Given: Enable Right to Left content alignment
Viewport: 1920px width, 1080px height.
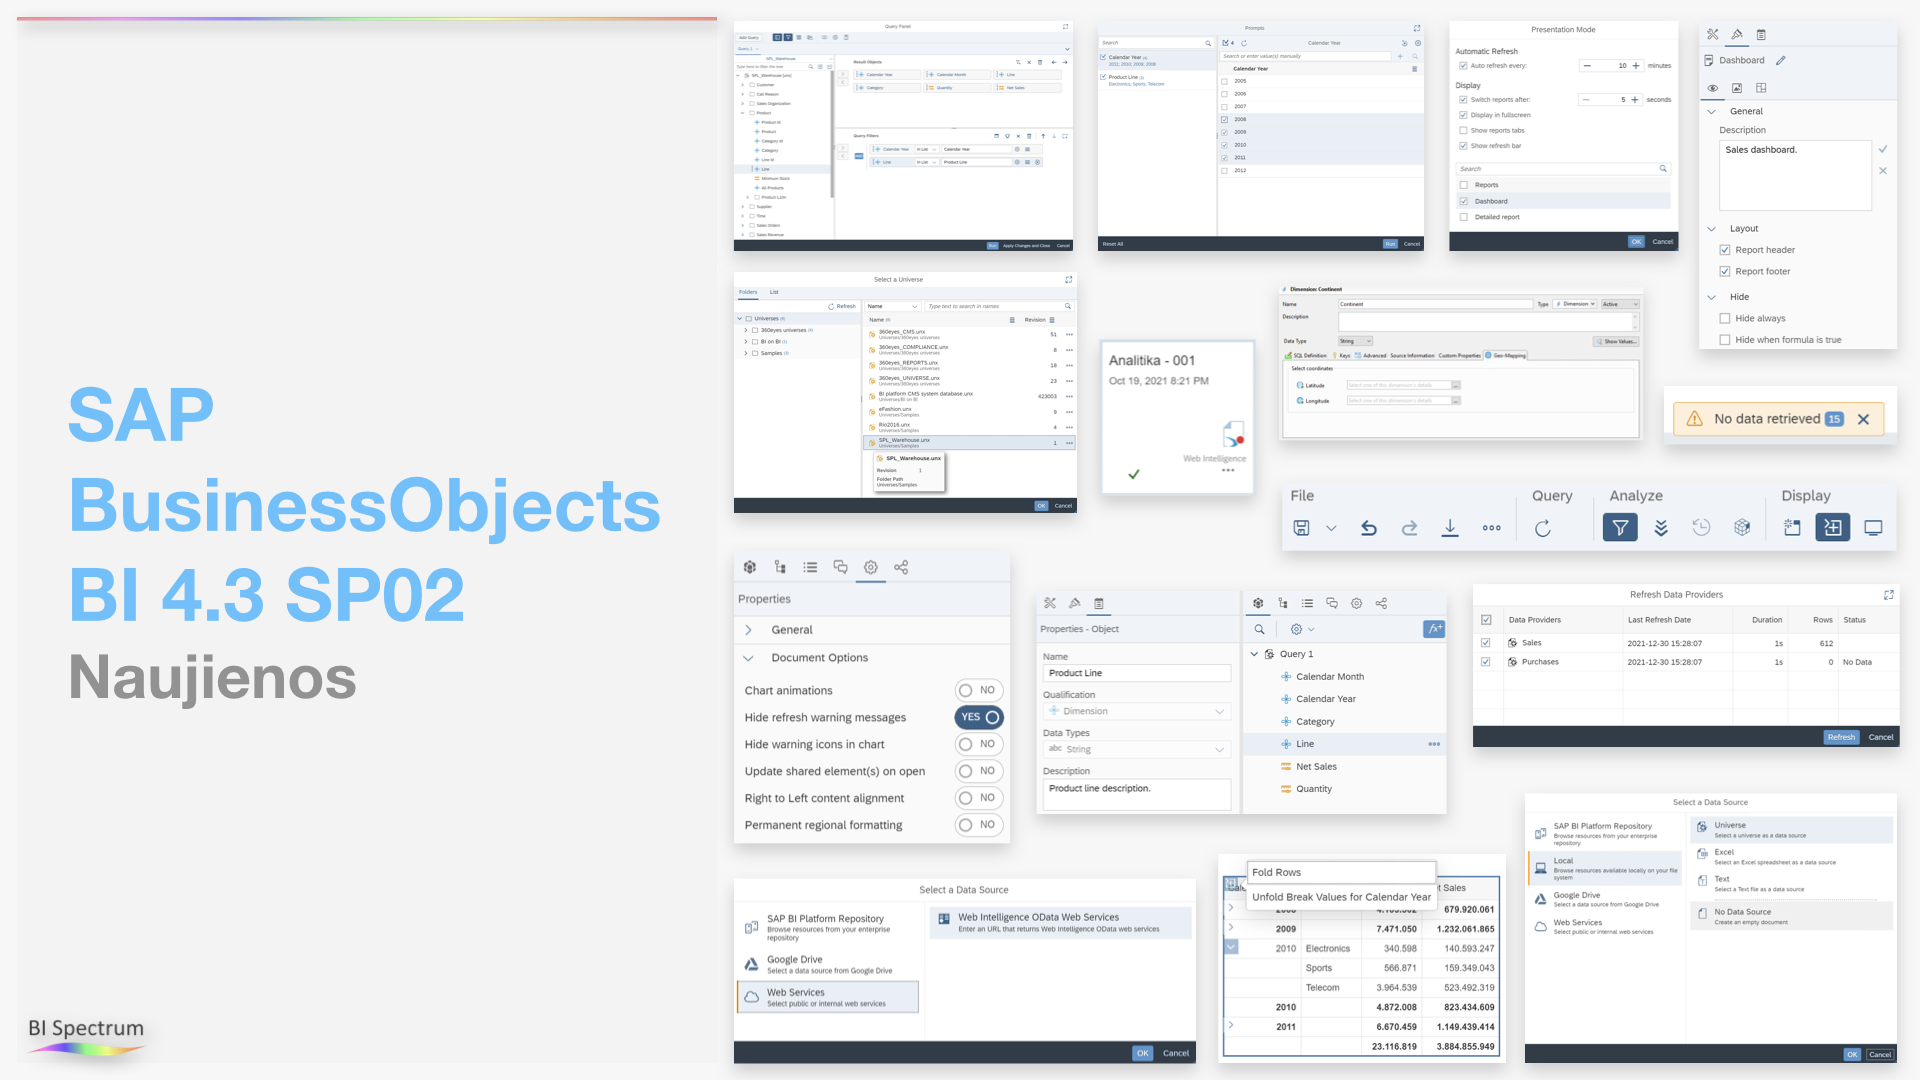Looking at the screenshot, I should point(979,798).
